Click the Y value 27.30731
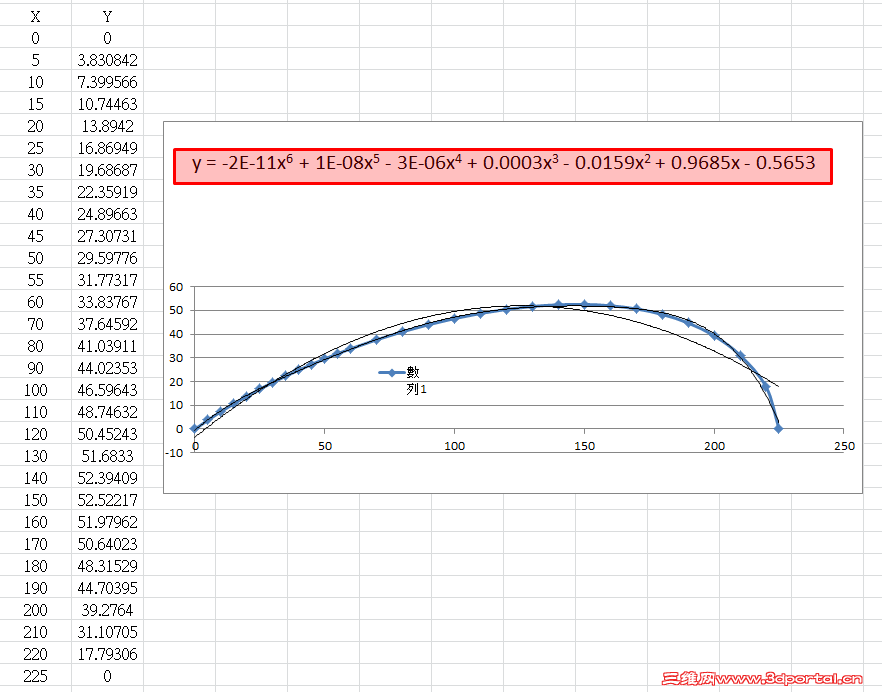 coord(107,236)
